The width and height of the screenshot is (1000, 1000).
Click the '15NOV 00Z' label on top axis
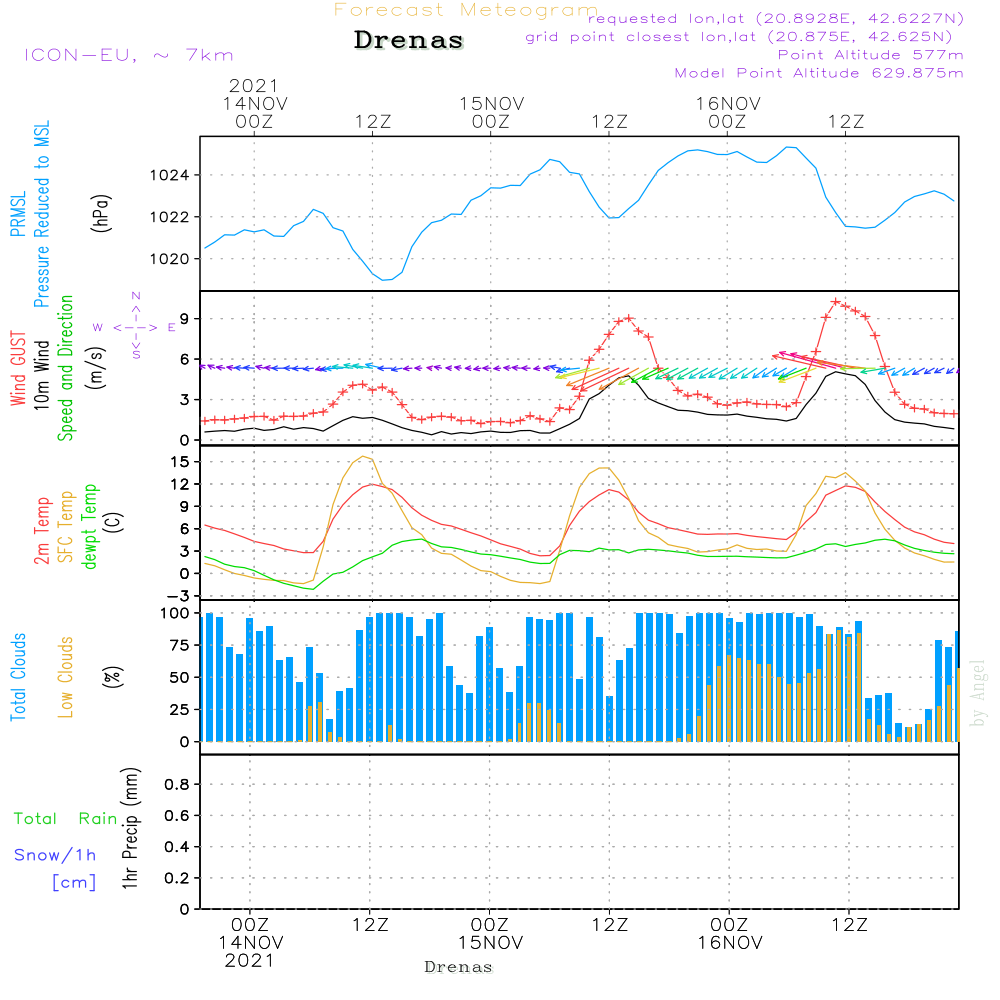click(491, 112)
